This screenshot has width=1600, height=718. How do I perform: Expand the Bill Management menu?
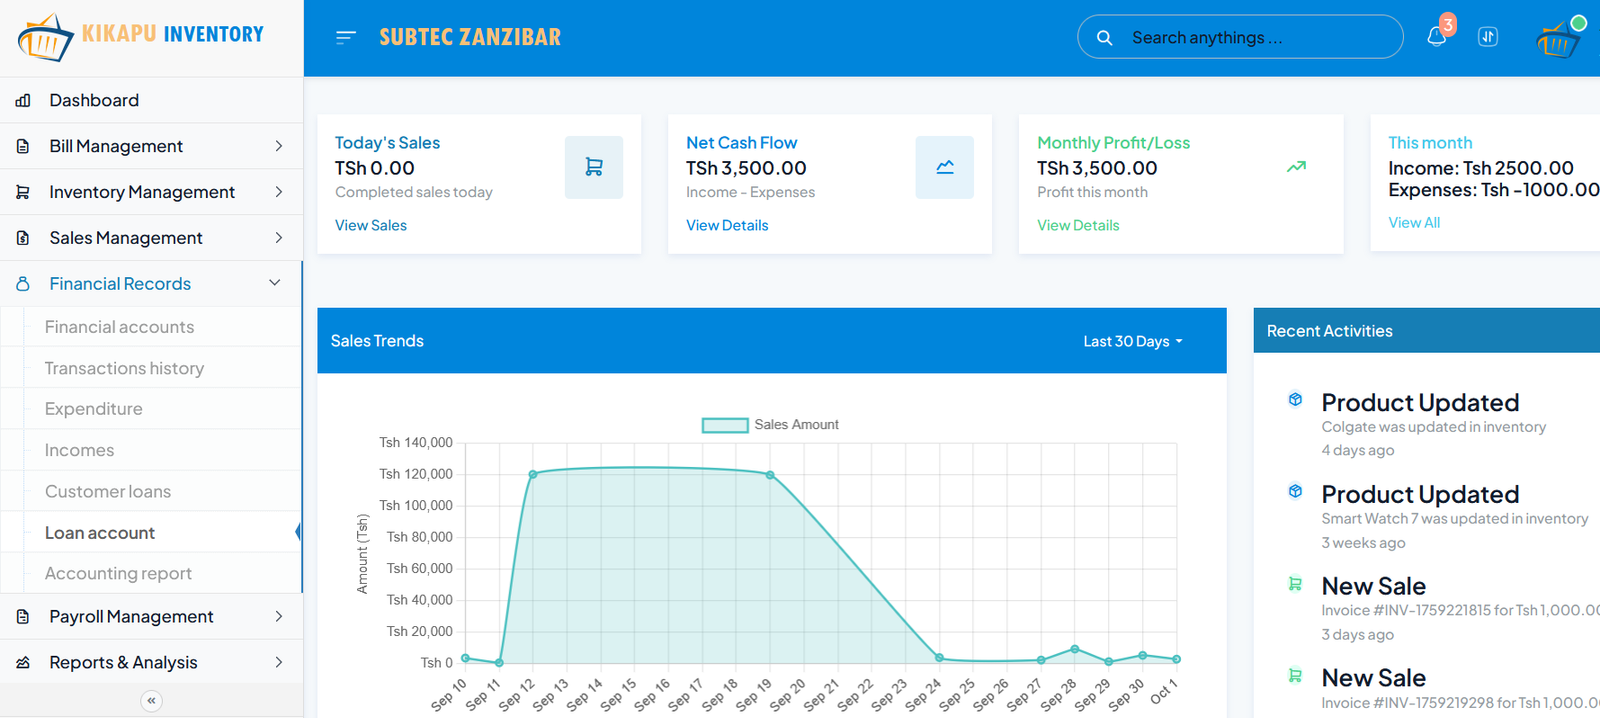(150, 146)
